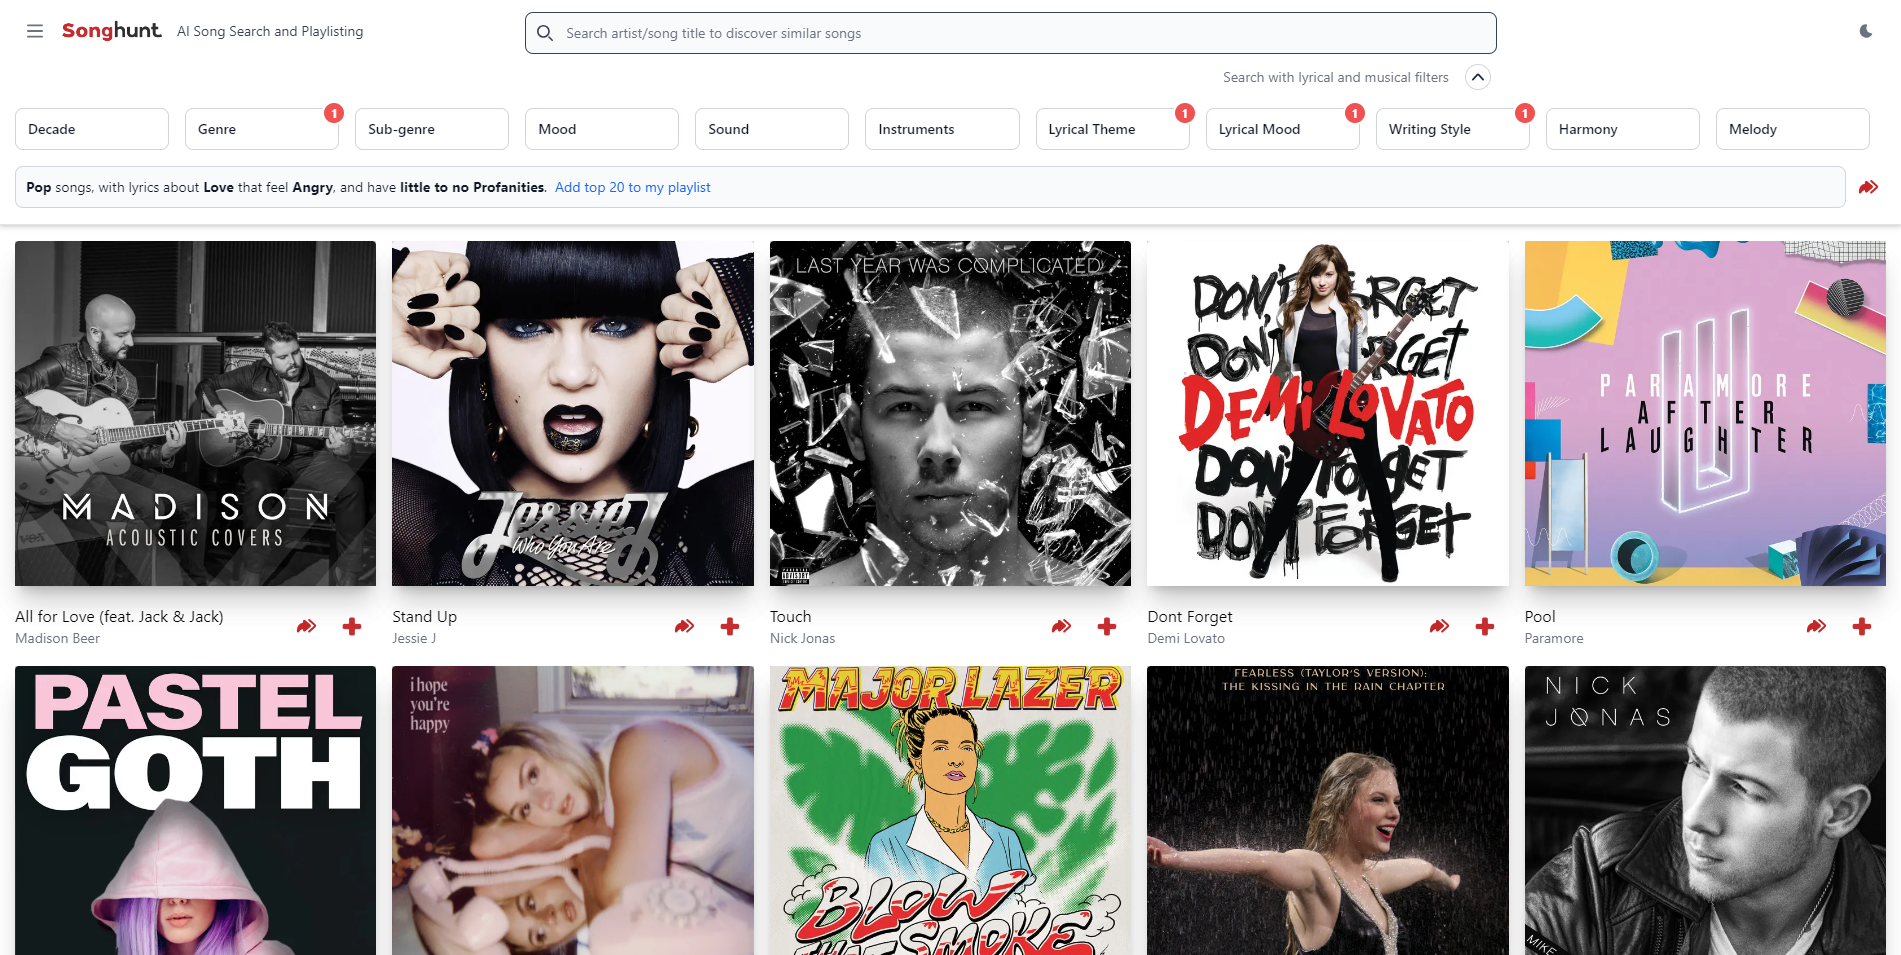Click the search magnifier icon
1901x955 pixels.
click(545, 33)
